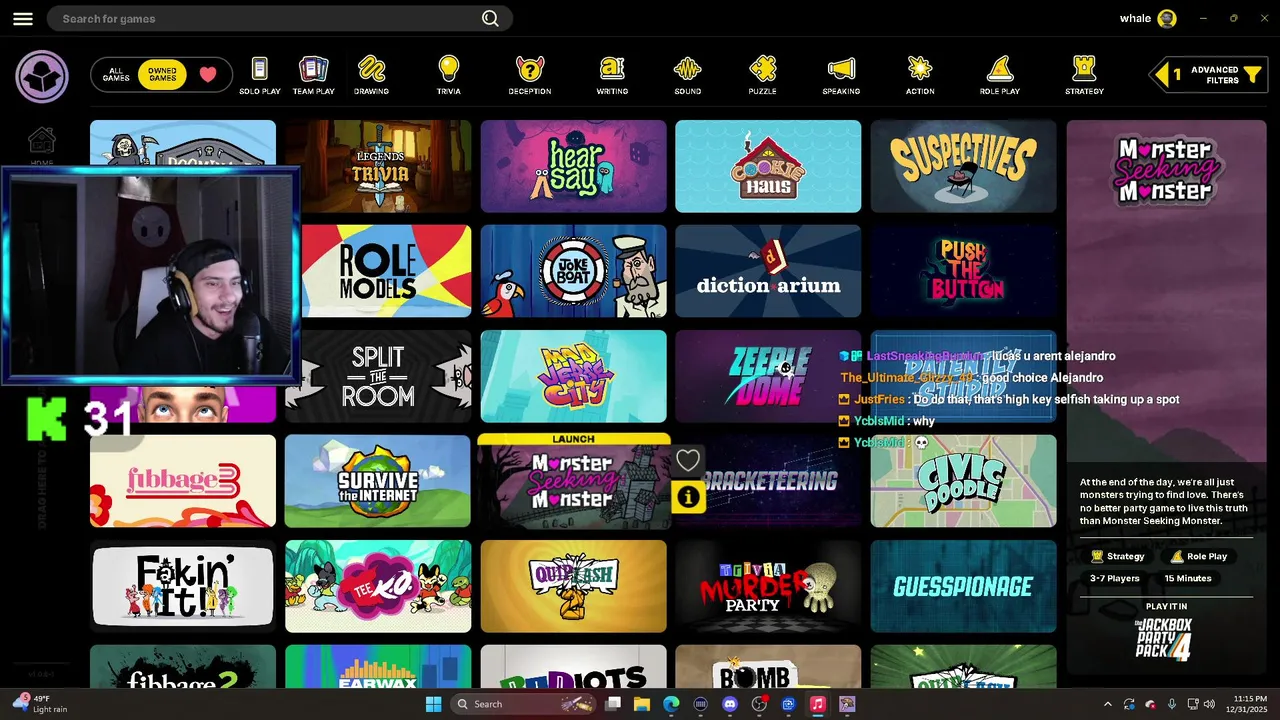This screenshot has height=720, width=1280.
Task: Focus the Search for games field
Action: (x=280, y=18)
